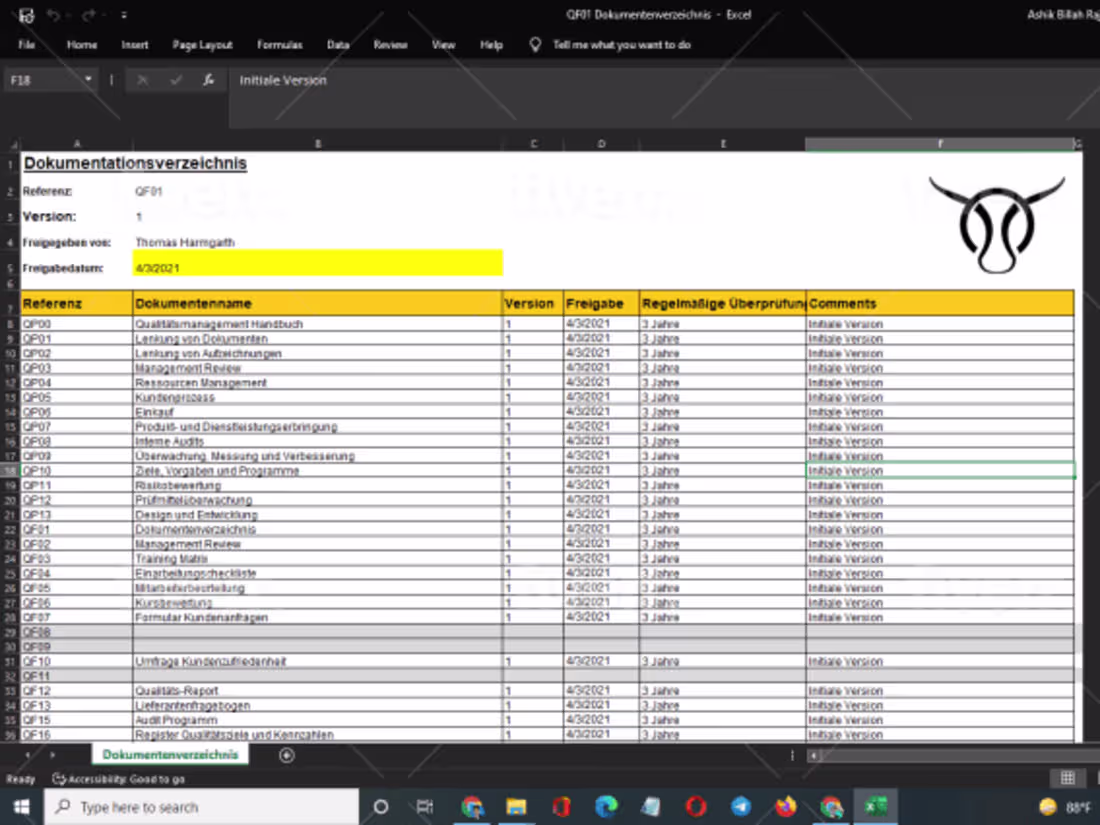Screen dimensions: 1100x825
Task: Switch to the Formulas ribbon tab
Action: (280, 45)
